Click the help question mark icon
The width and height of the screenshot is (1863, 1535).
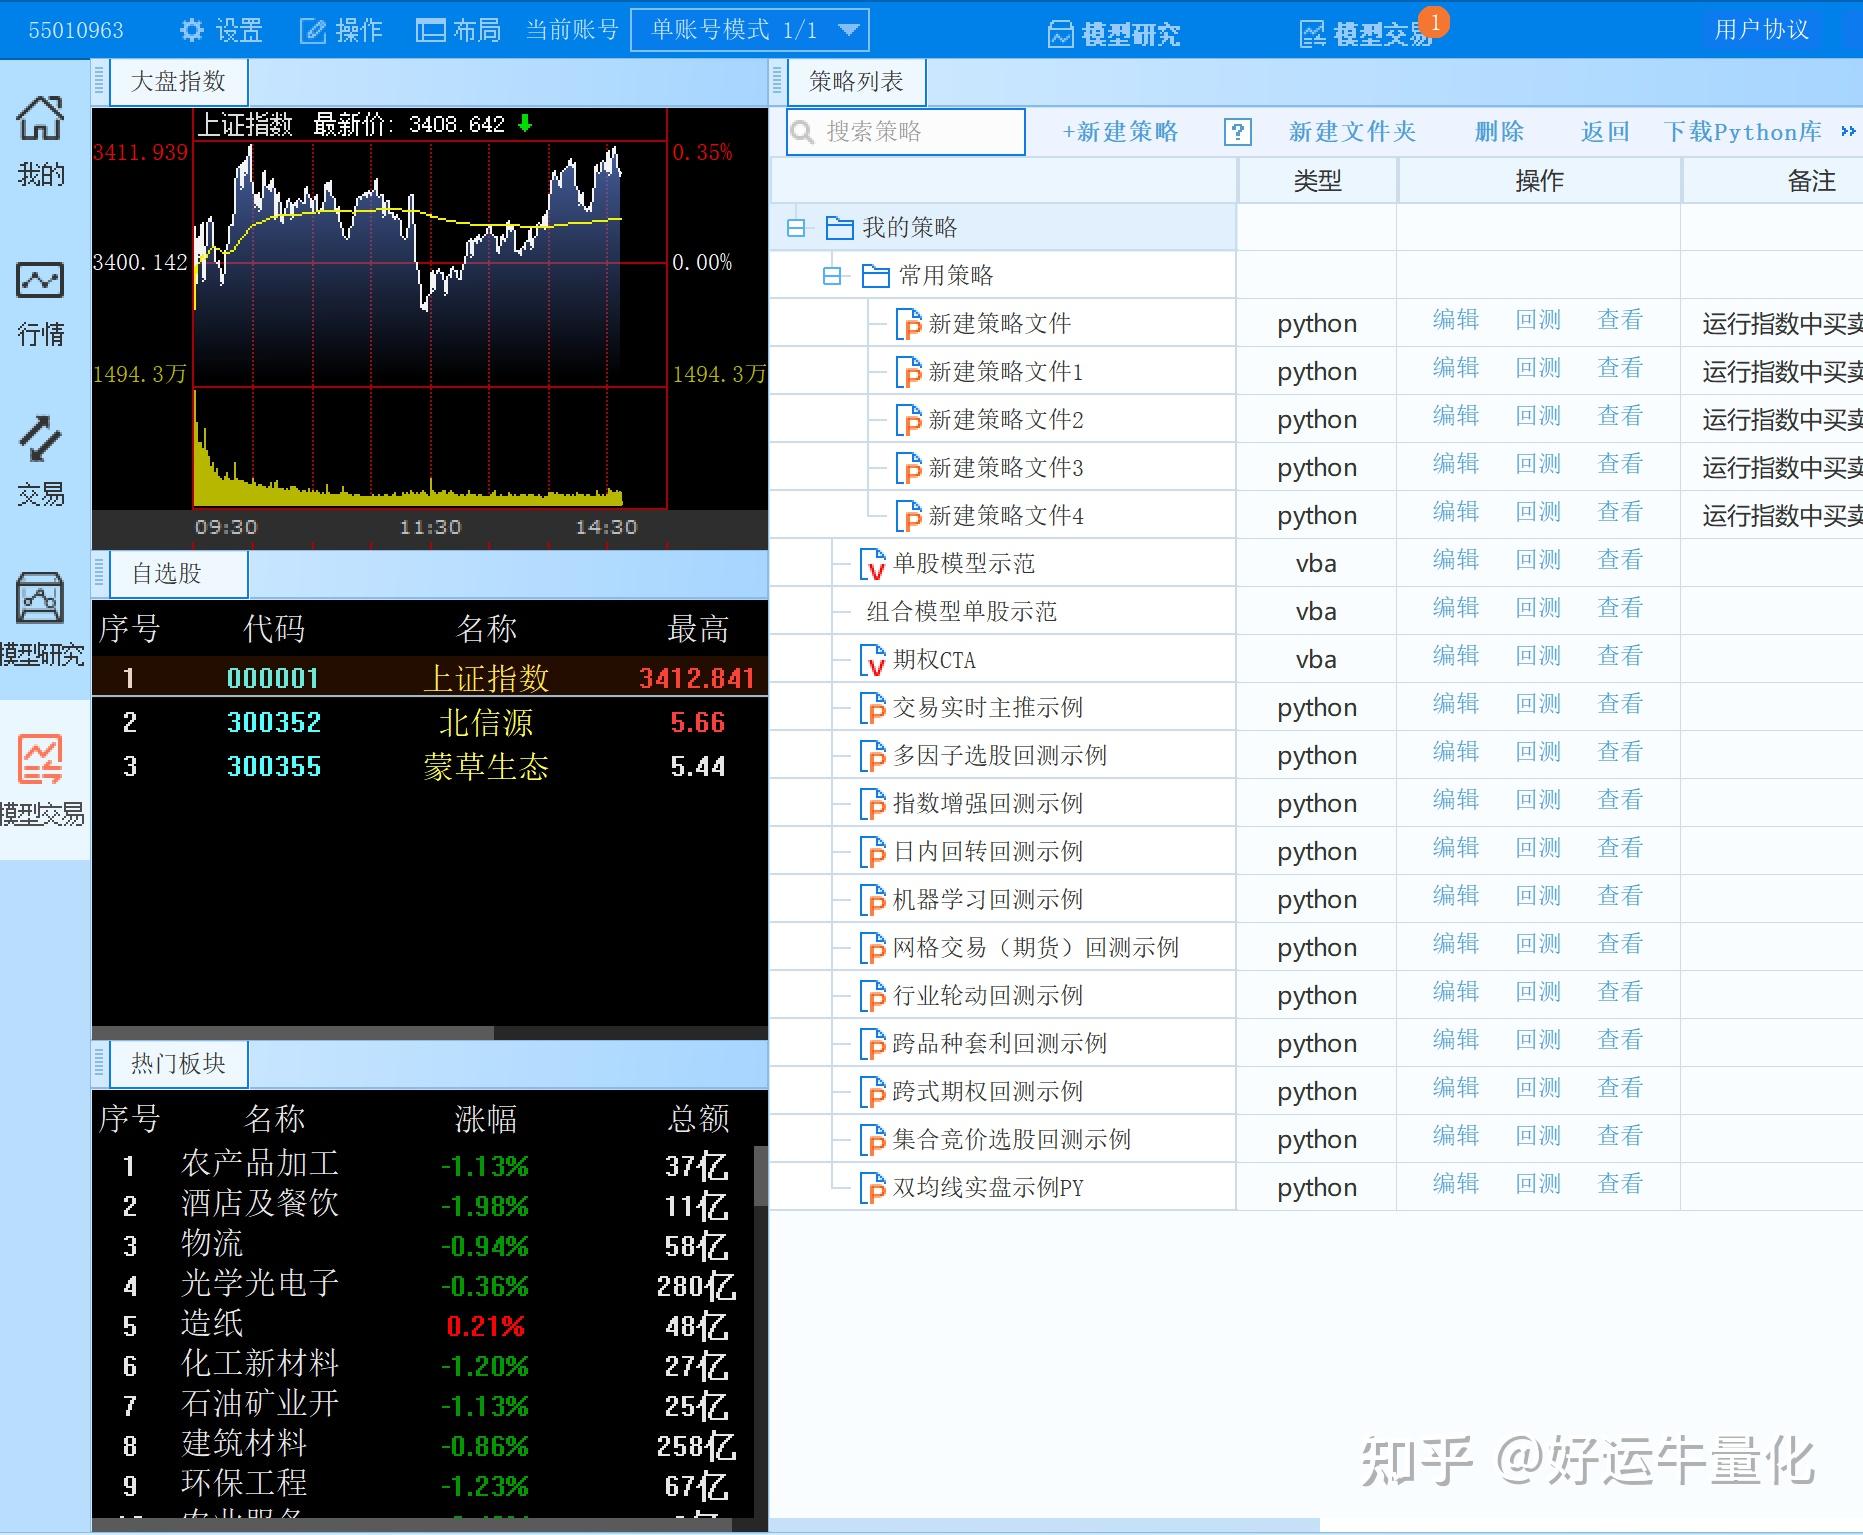coord(1239,131)
